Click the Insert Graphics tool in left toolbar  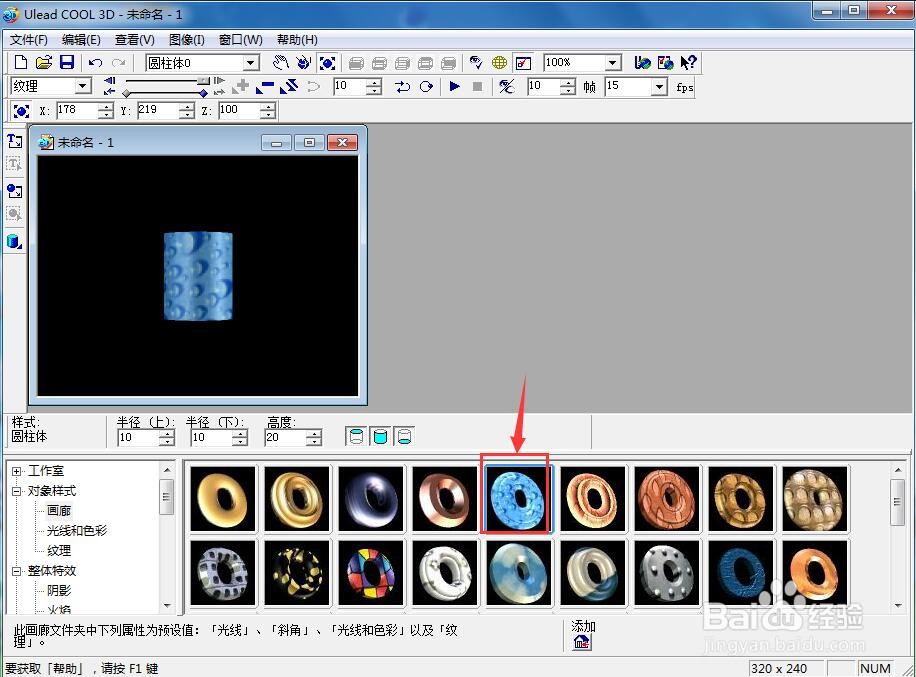point(15,191)
